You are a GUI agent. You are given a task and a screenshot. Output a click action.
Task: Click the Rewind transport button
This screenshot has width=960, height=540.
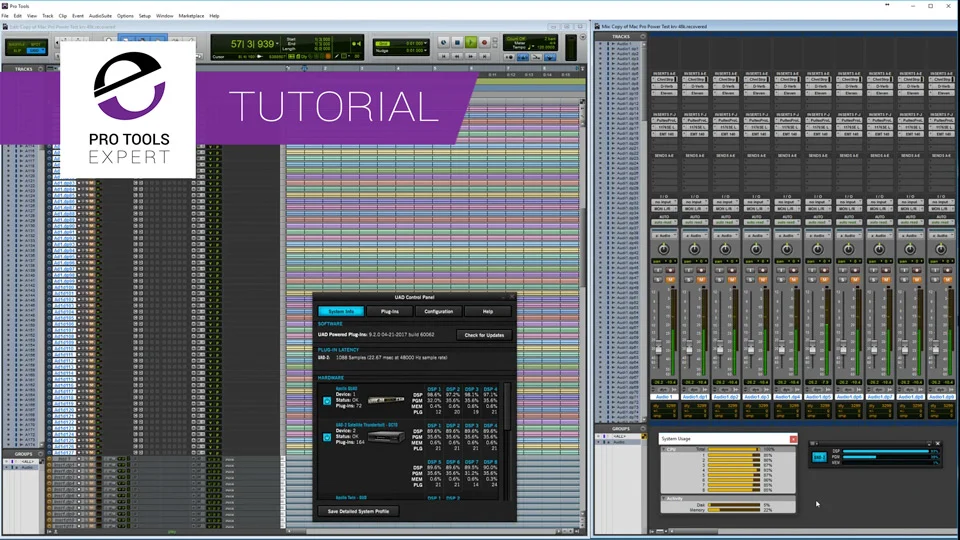pos(457,56)
